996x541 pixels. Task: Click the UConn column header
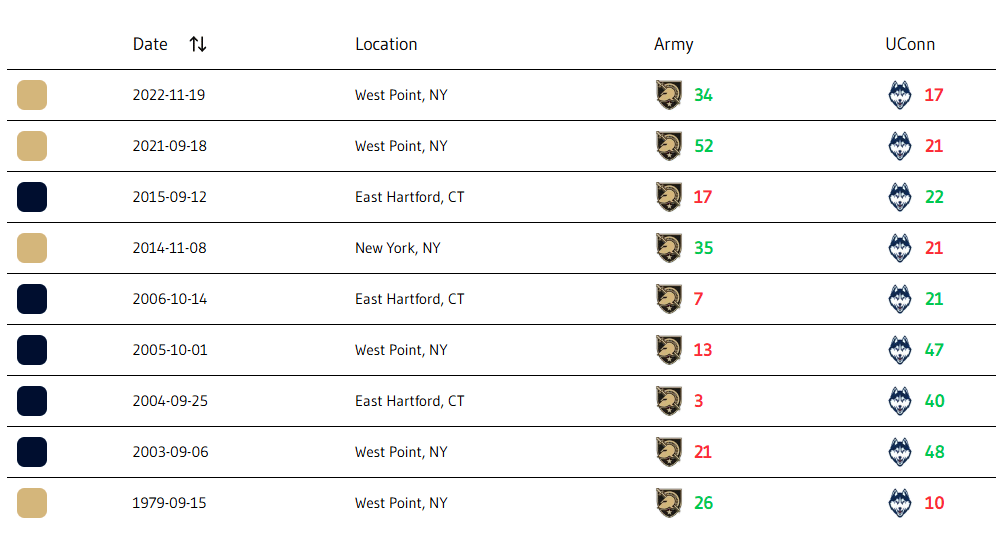[x=910, y=44]
